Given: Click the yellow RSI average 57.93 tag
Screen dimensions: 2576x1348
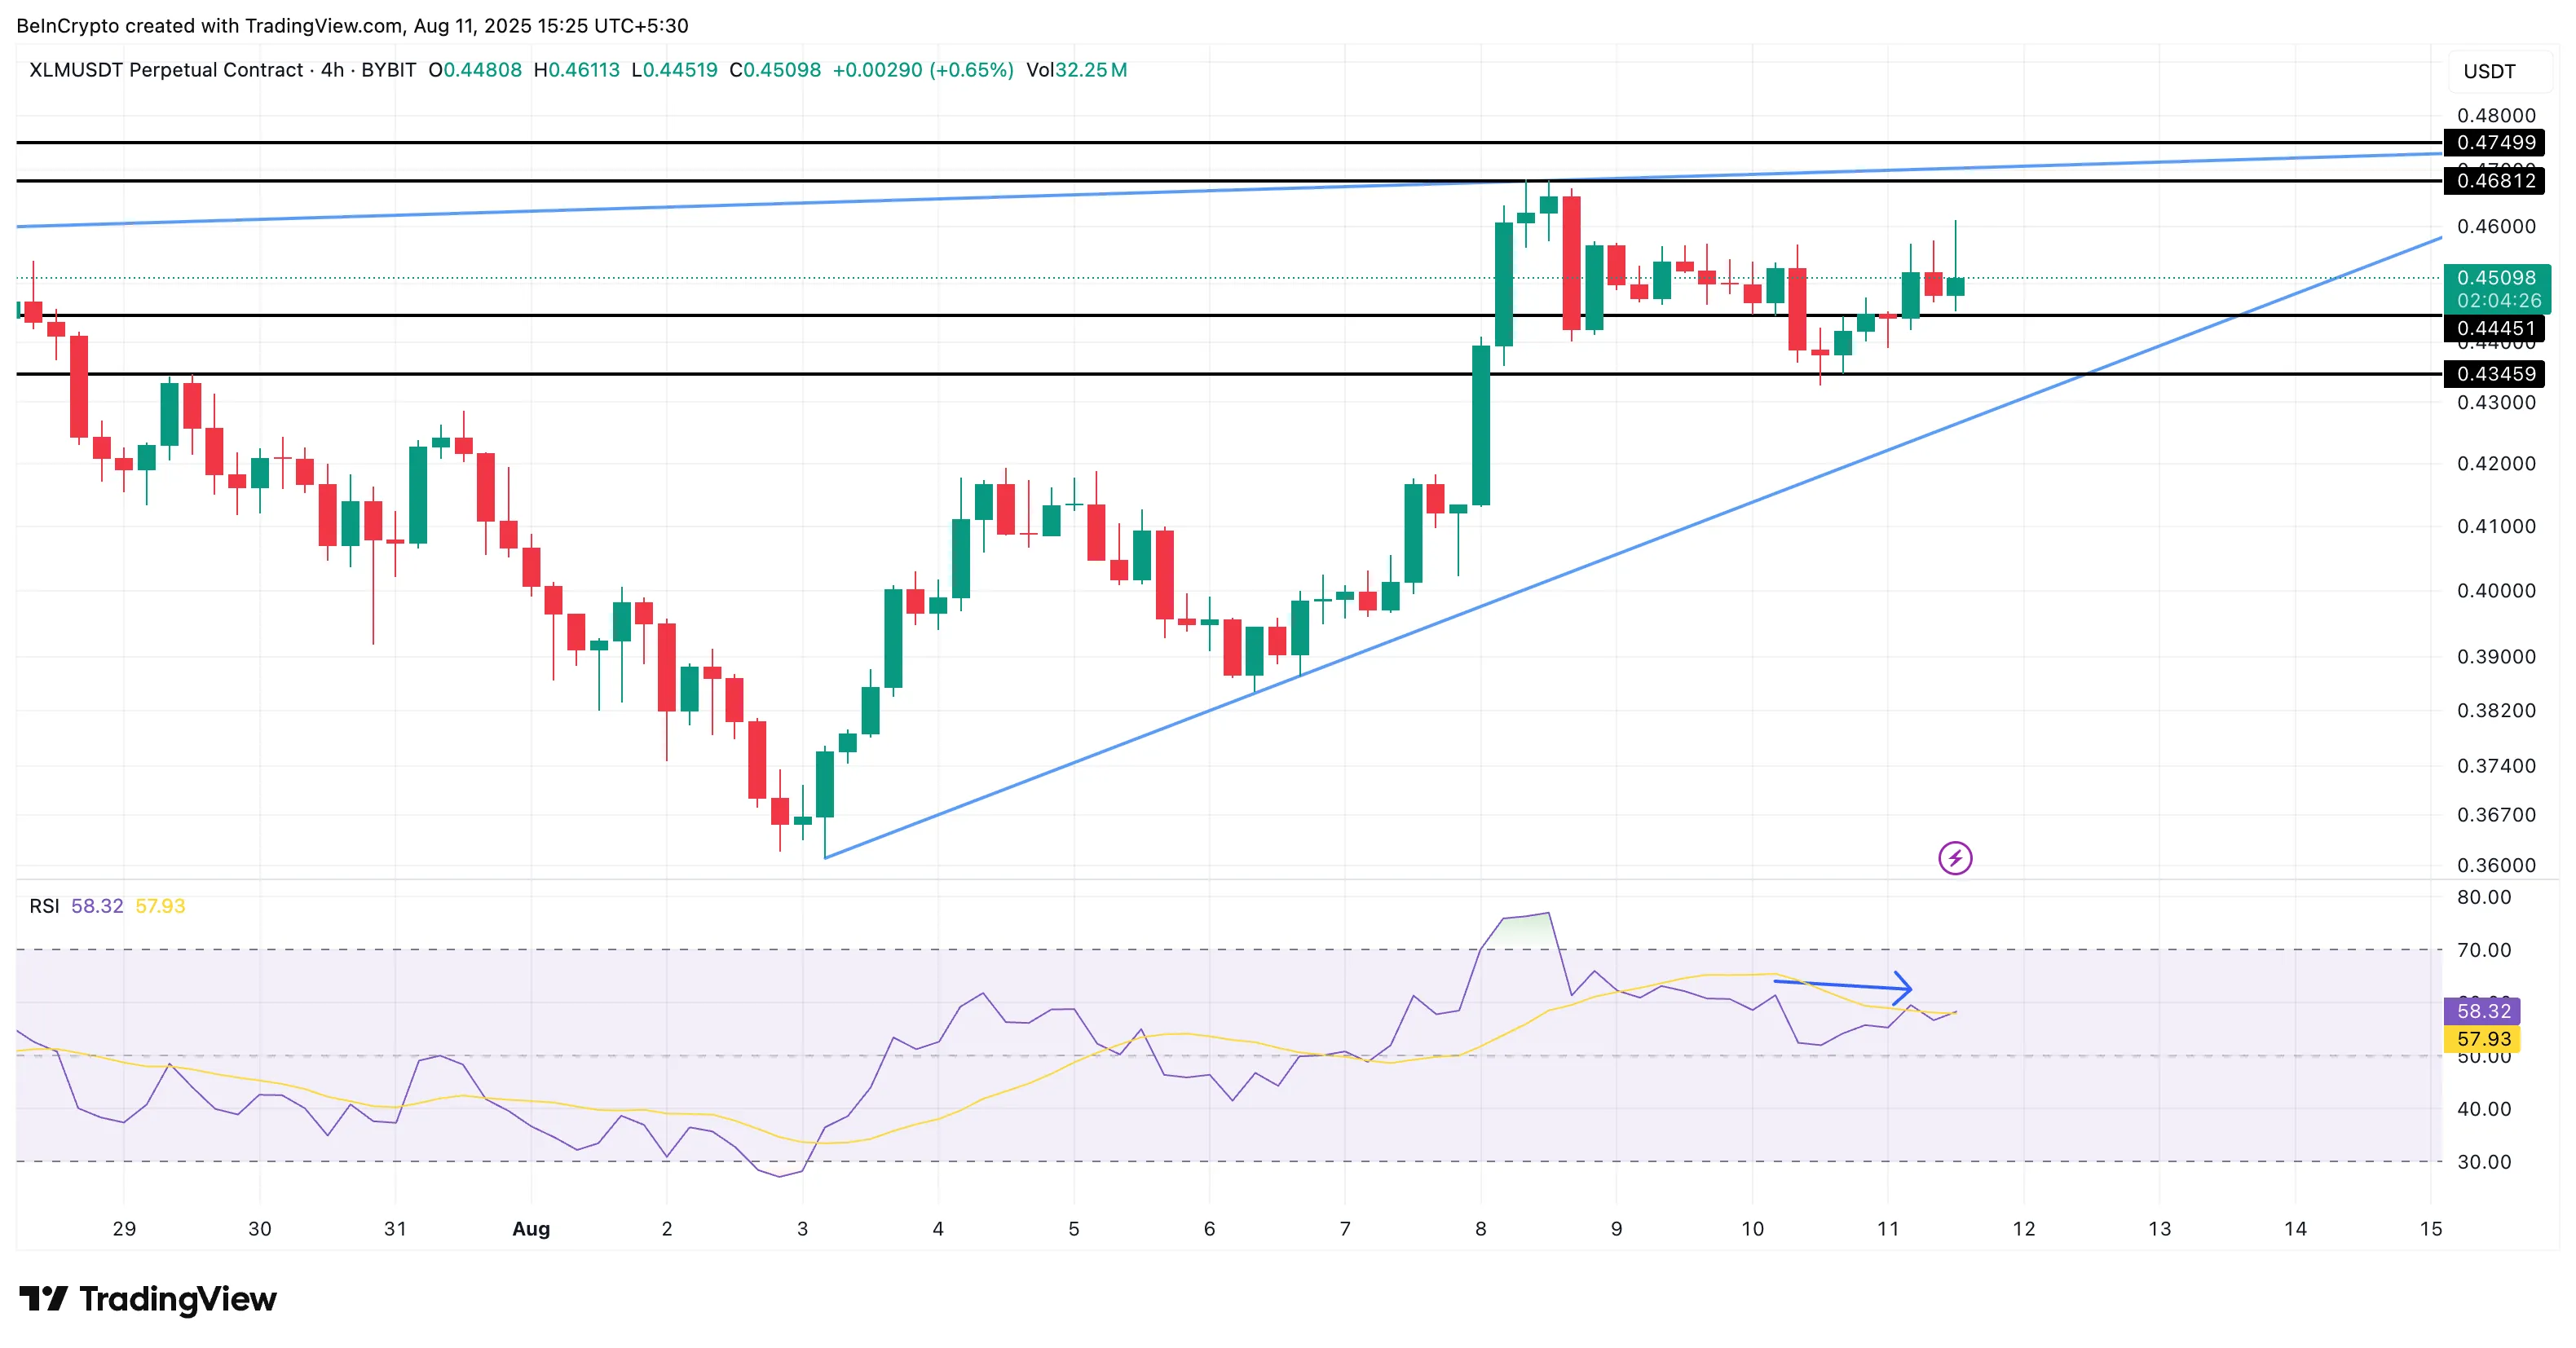Looking at the screenshot, I should (x=2483, y=1039).
